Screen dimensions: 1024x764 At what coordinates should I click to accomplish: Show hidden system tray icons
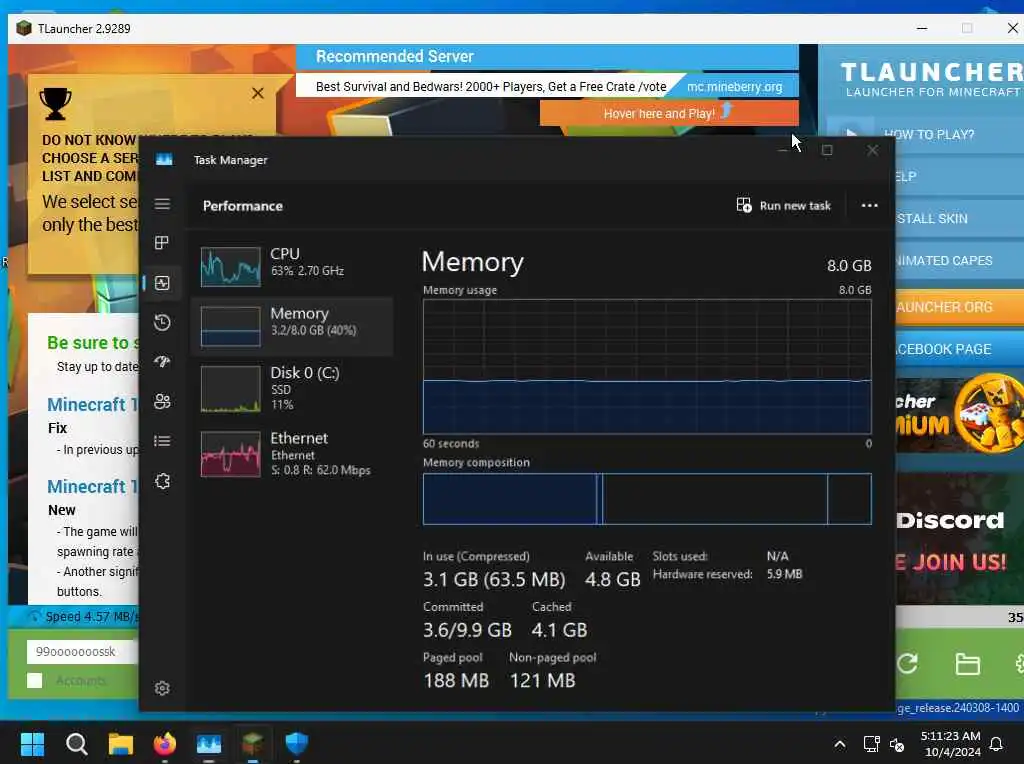[840, 744]
